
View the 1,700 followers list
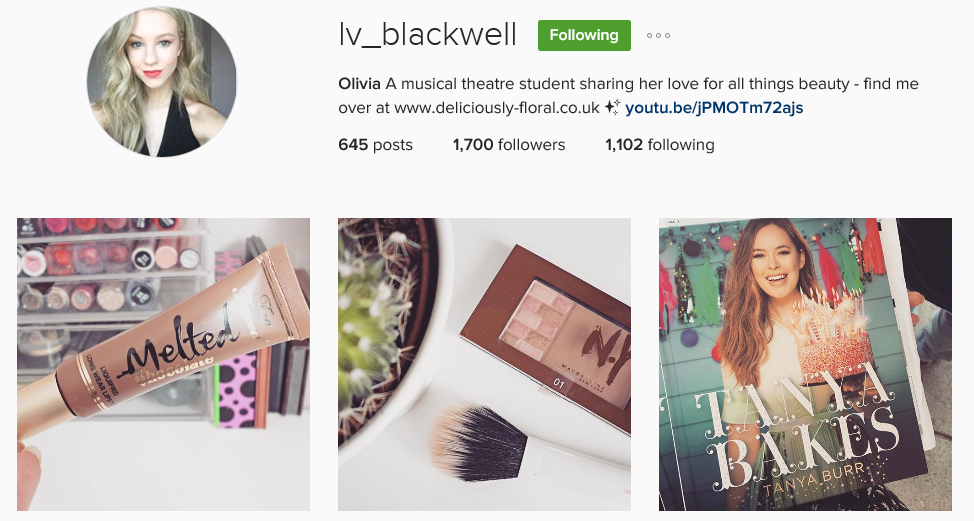(x=509, y=145)
